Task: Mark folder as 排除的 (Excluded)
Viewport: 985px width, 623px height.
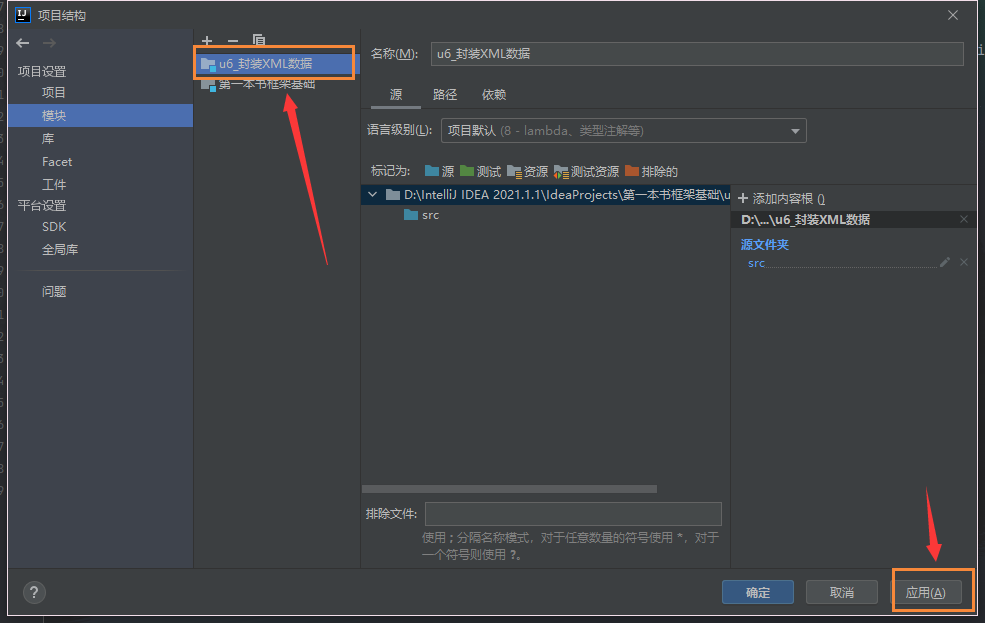Action: coord(651,171)
